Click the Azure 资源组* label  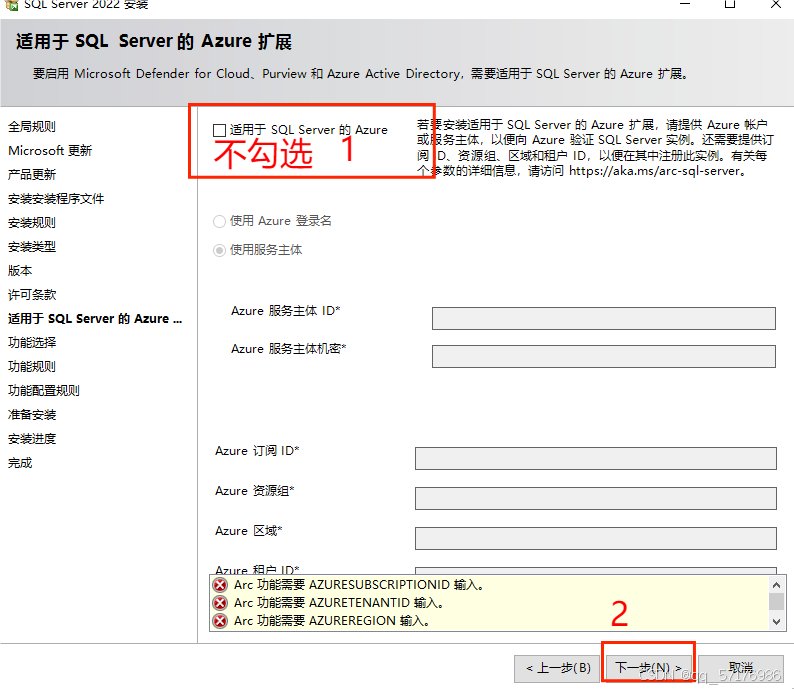tap(255, 491)
